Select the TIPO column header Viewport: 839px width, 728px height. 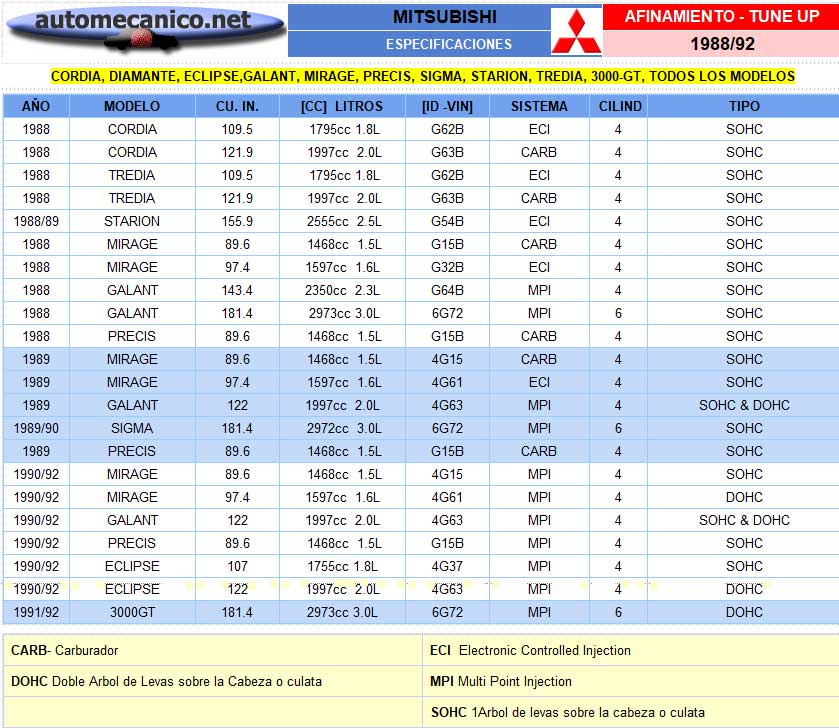(744, 106)
